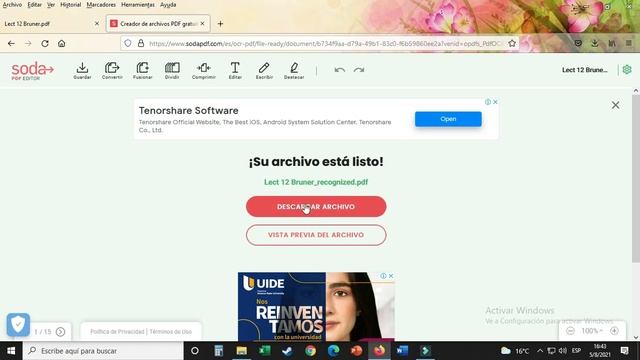
Task: Go to browser home page
Action: pyautogui.click(x=62, y=43)
